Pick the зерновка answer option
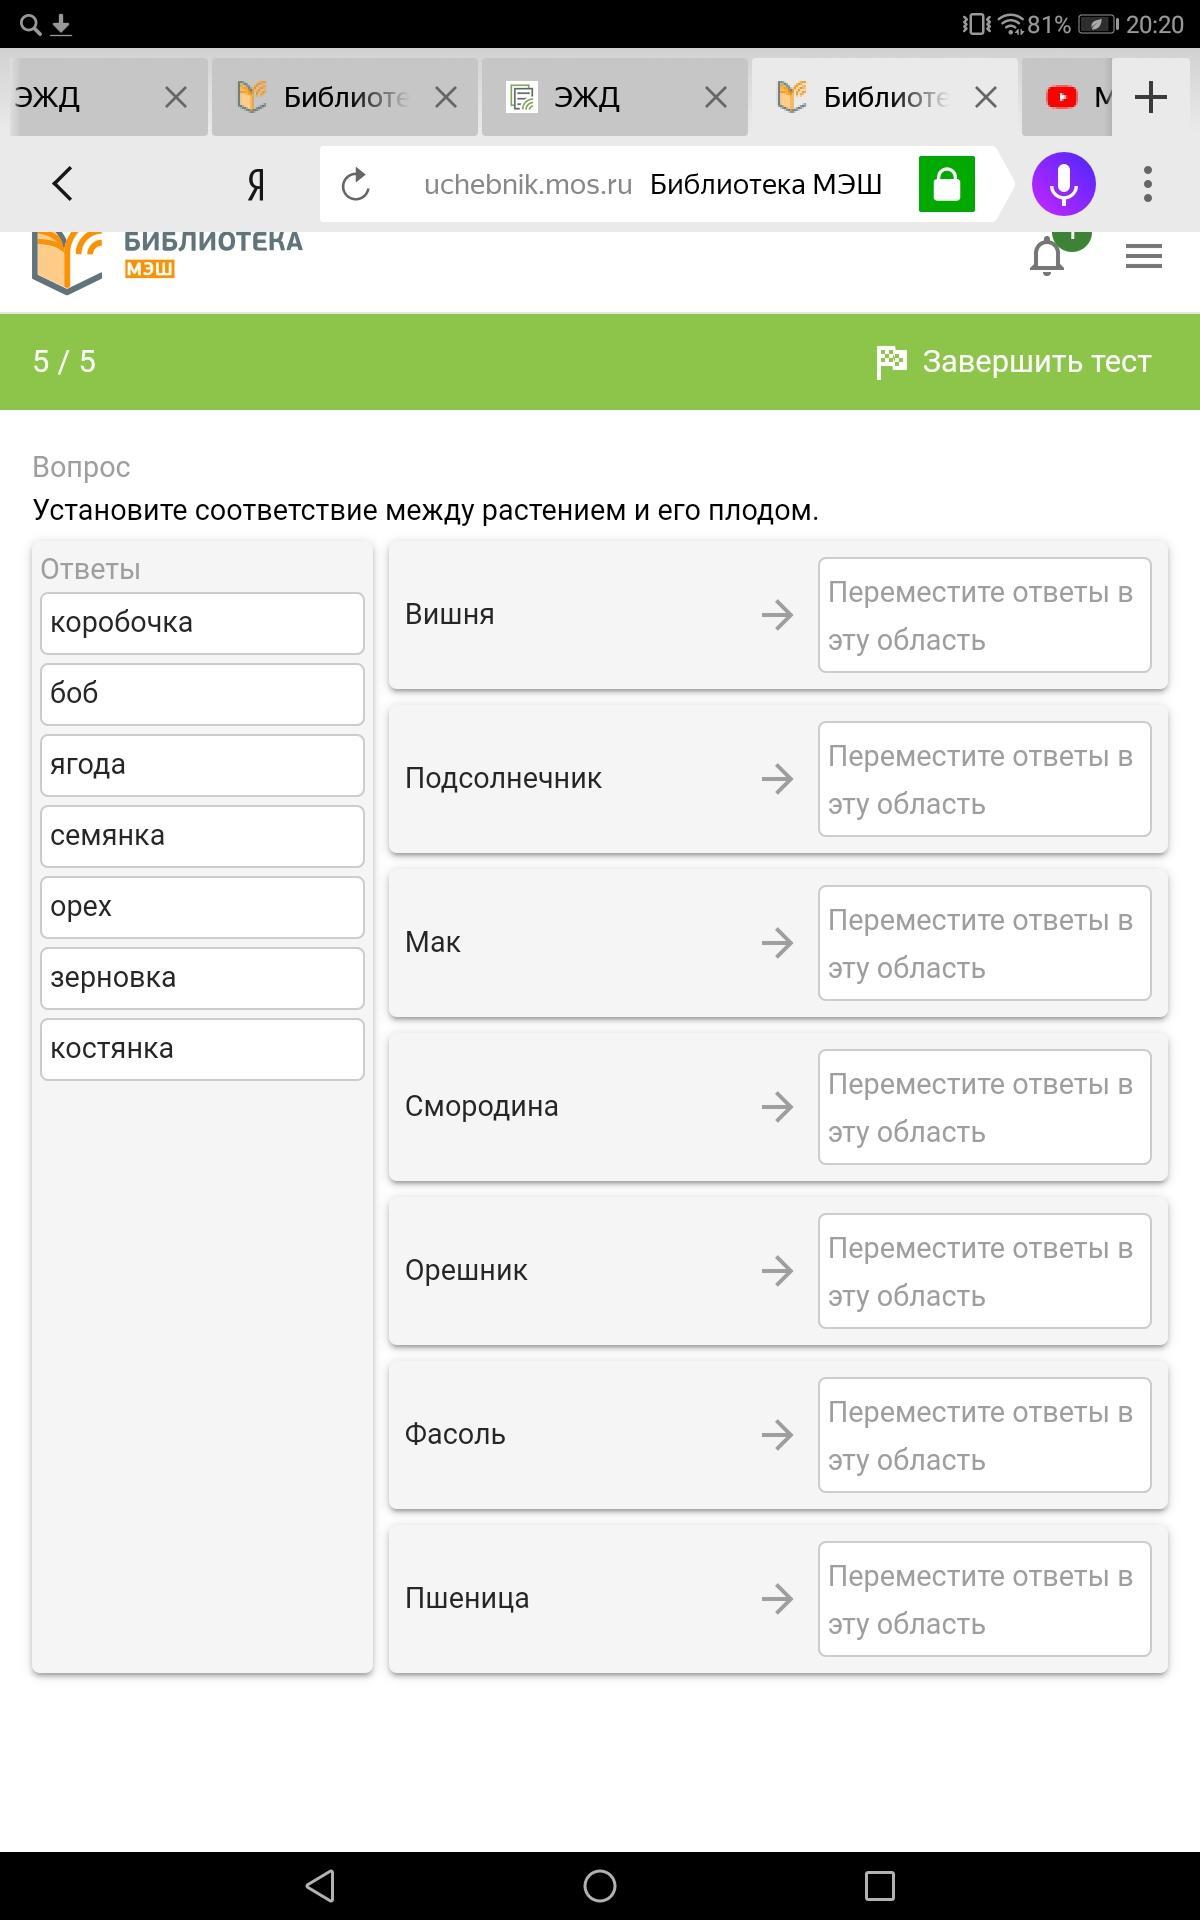This screenshot has height=1920, width=1200. pos(202,978)
